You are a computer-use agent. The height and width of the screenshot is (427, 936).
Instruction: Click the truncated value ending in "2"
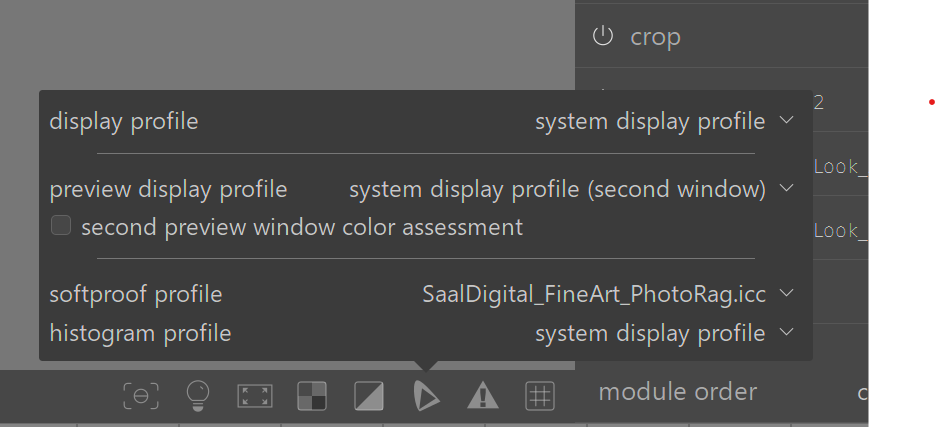[x=819, y=102]
